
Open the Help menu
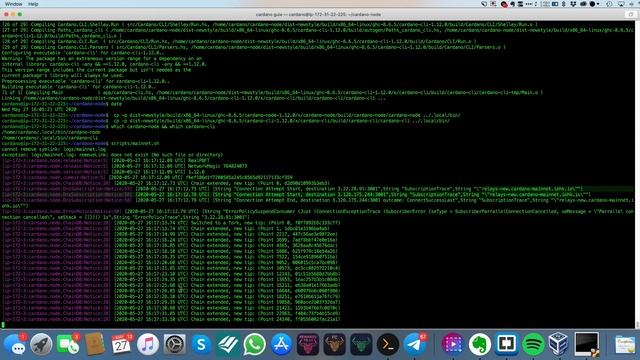[x=33, y=4]
